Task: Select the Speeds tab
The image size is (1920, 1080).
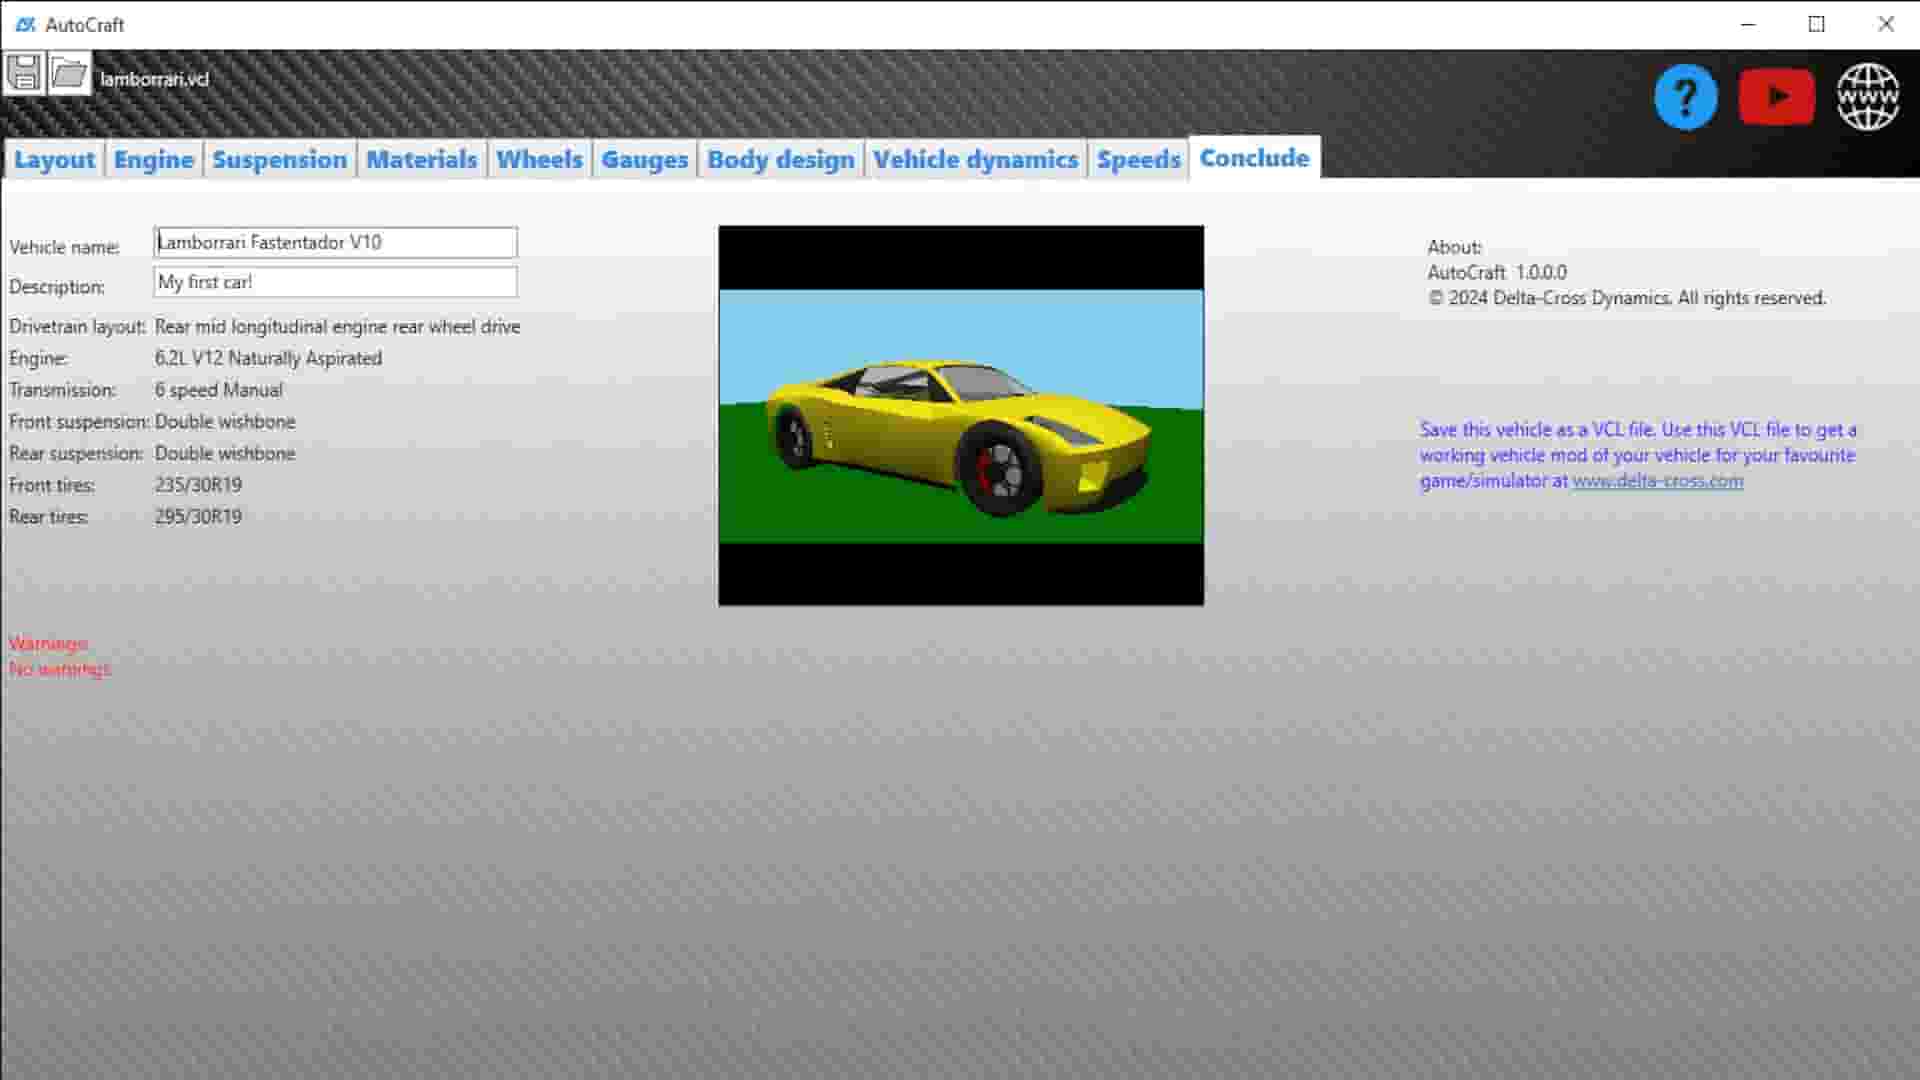Action: pos(1138,159)
